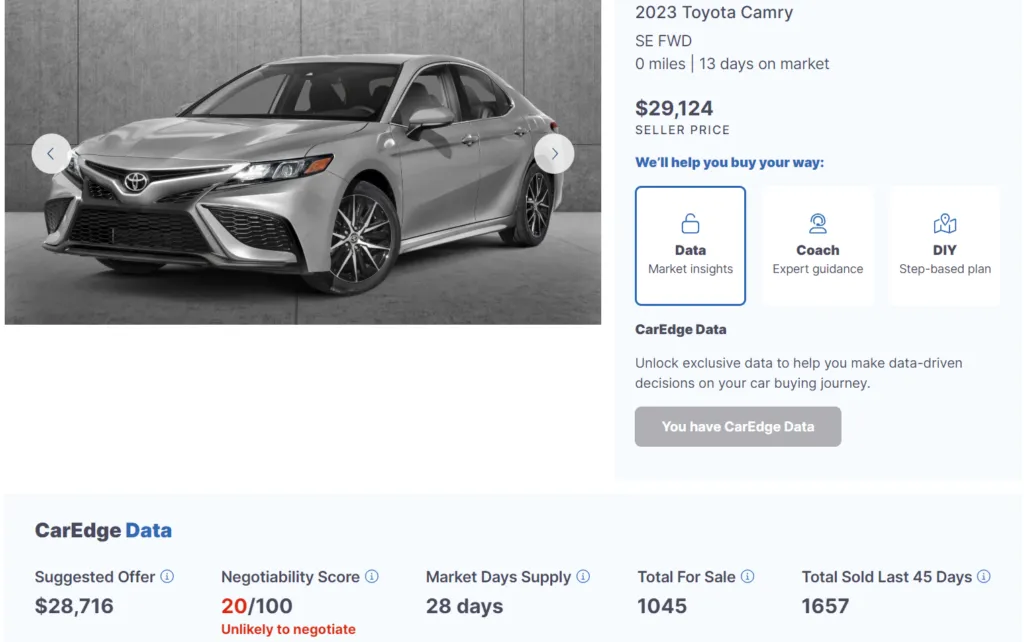
Task: Open the 2023 Toyota Camry listing title
Action: coord(714,13)
